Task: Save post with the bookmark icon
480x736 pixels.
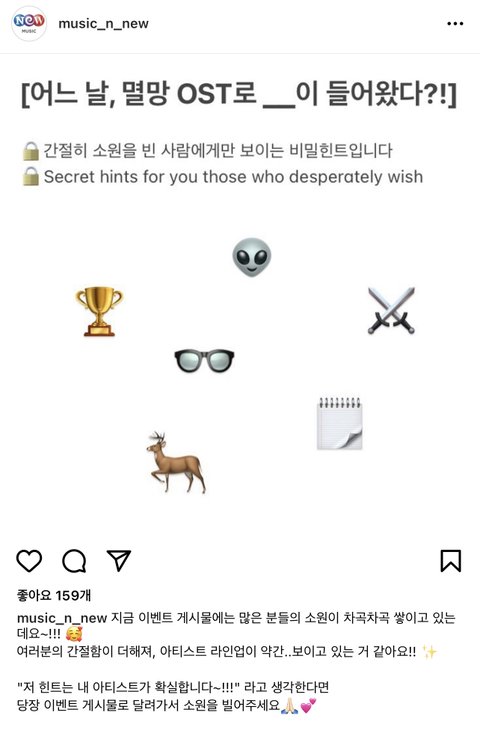Action: pos(450,561)
